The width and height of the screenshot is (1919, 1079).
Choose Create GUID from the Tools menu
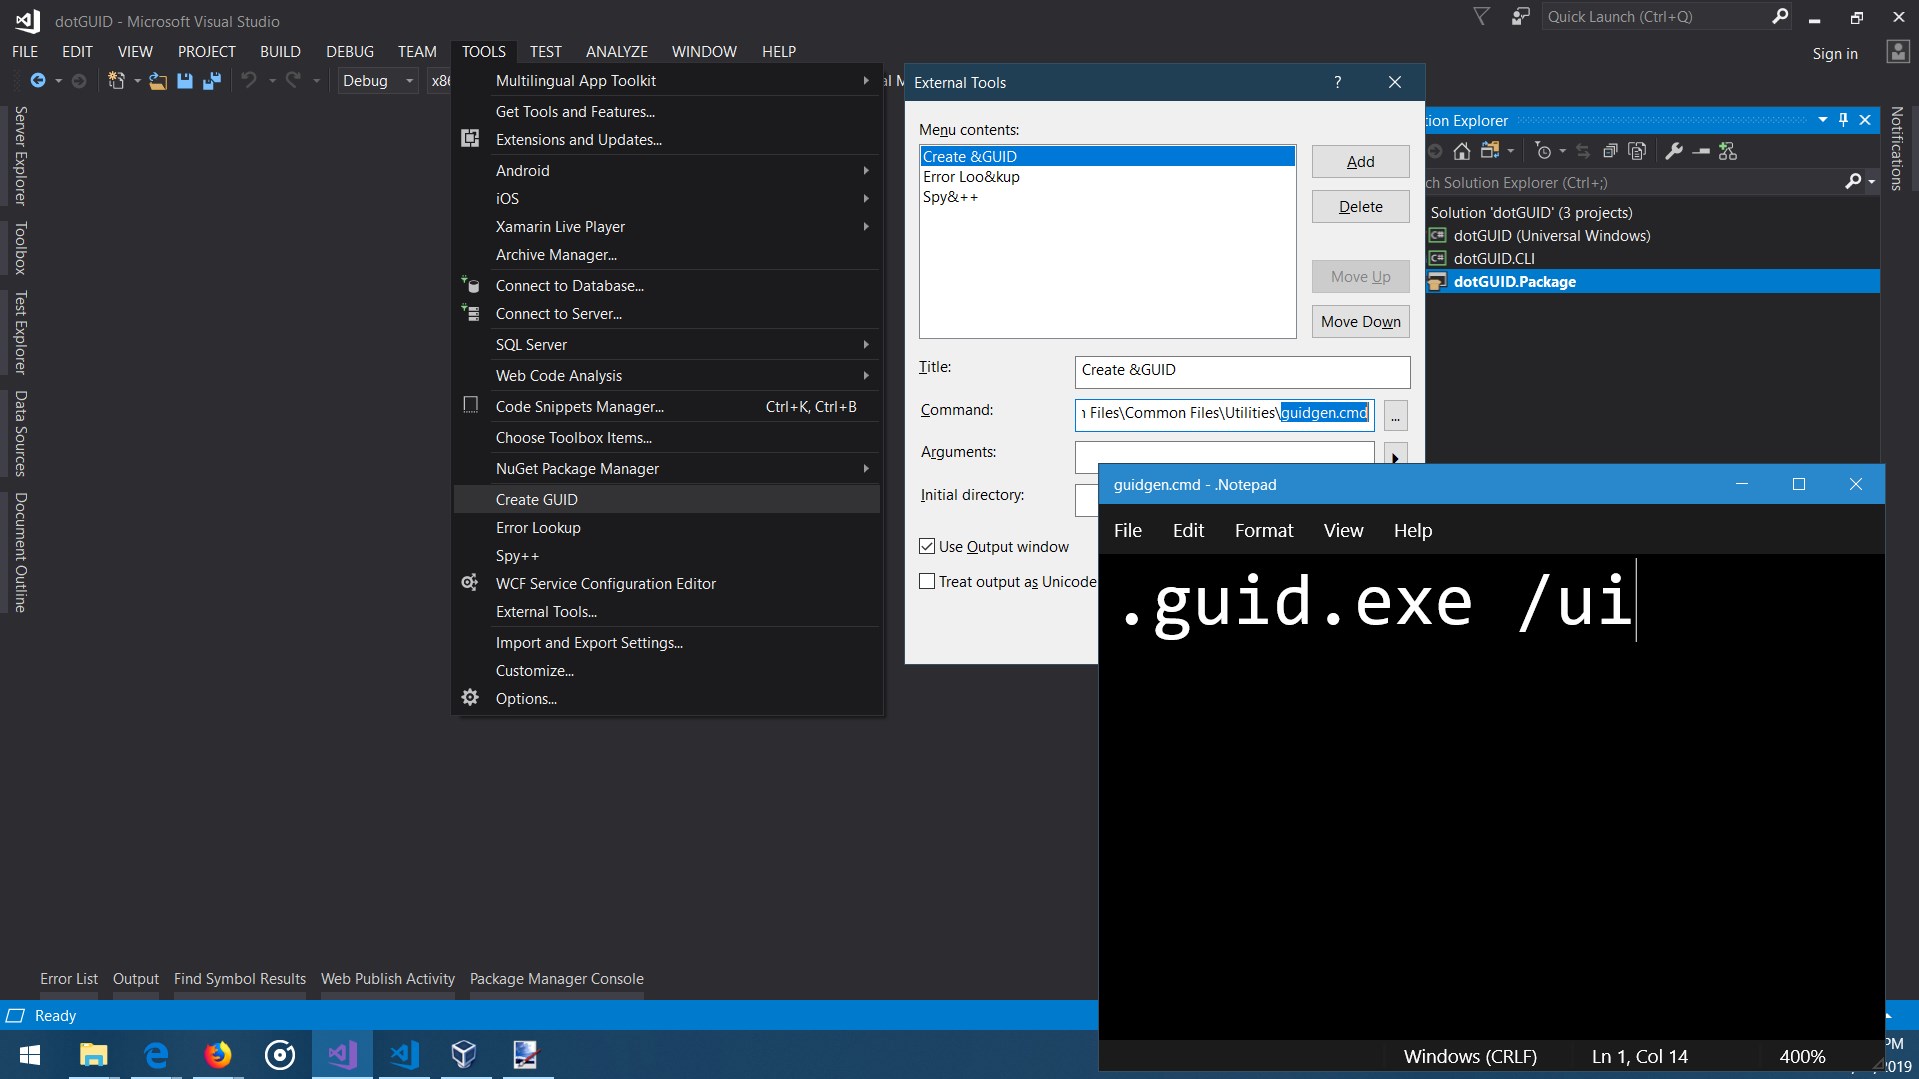667,499
